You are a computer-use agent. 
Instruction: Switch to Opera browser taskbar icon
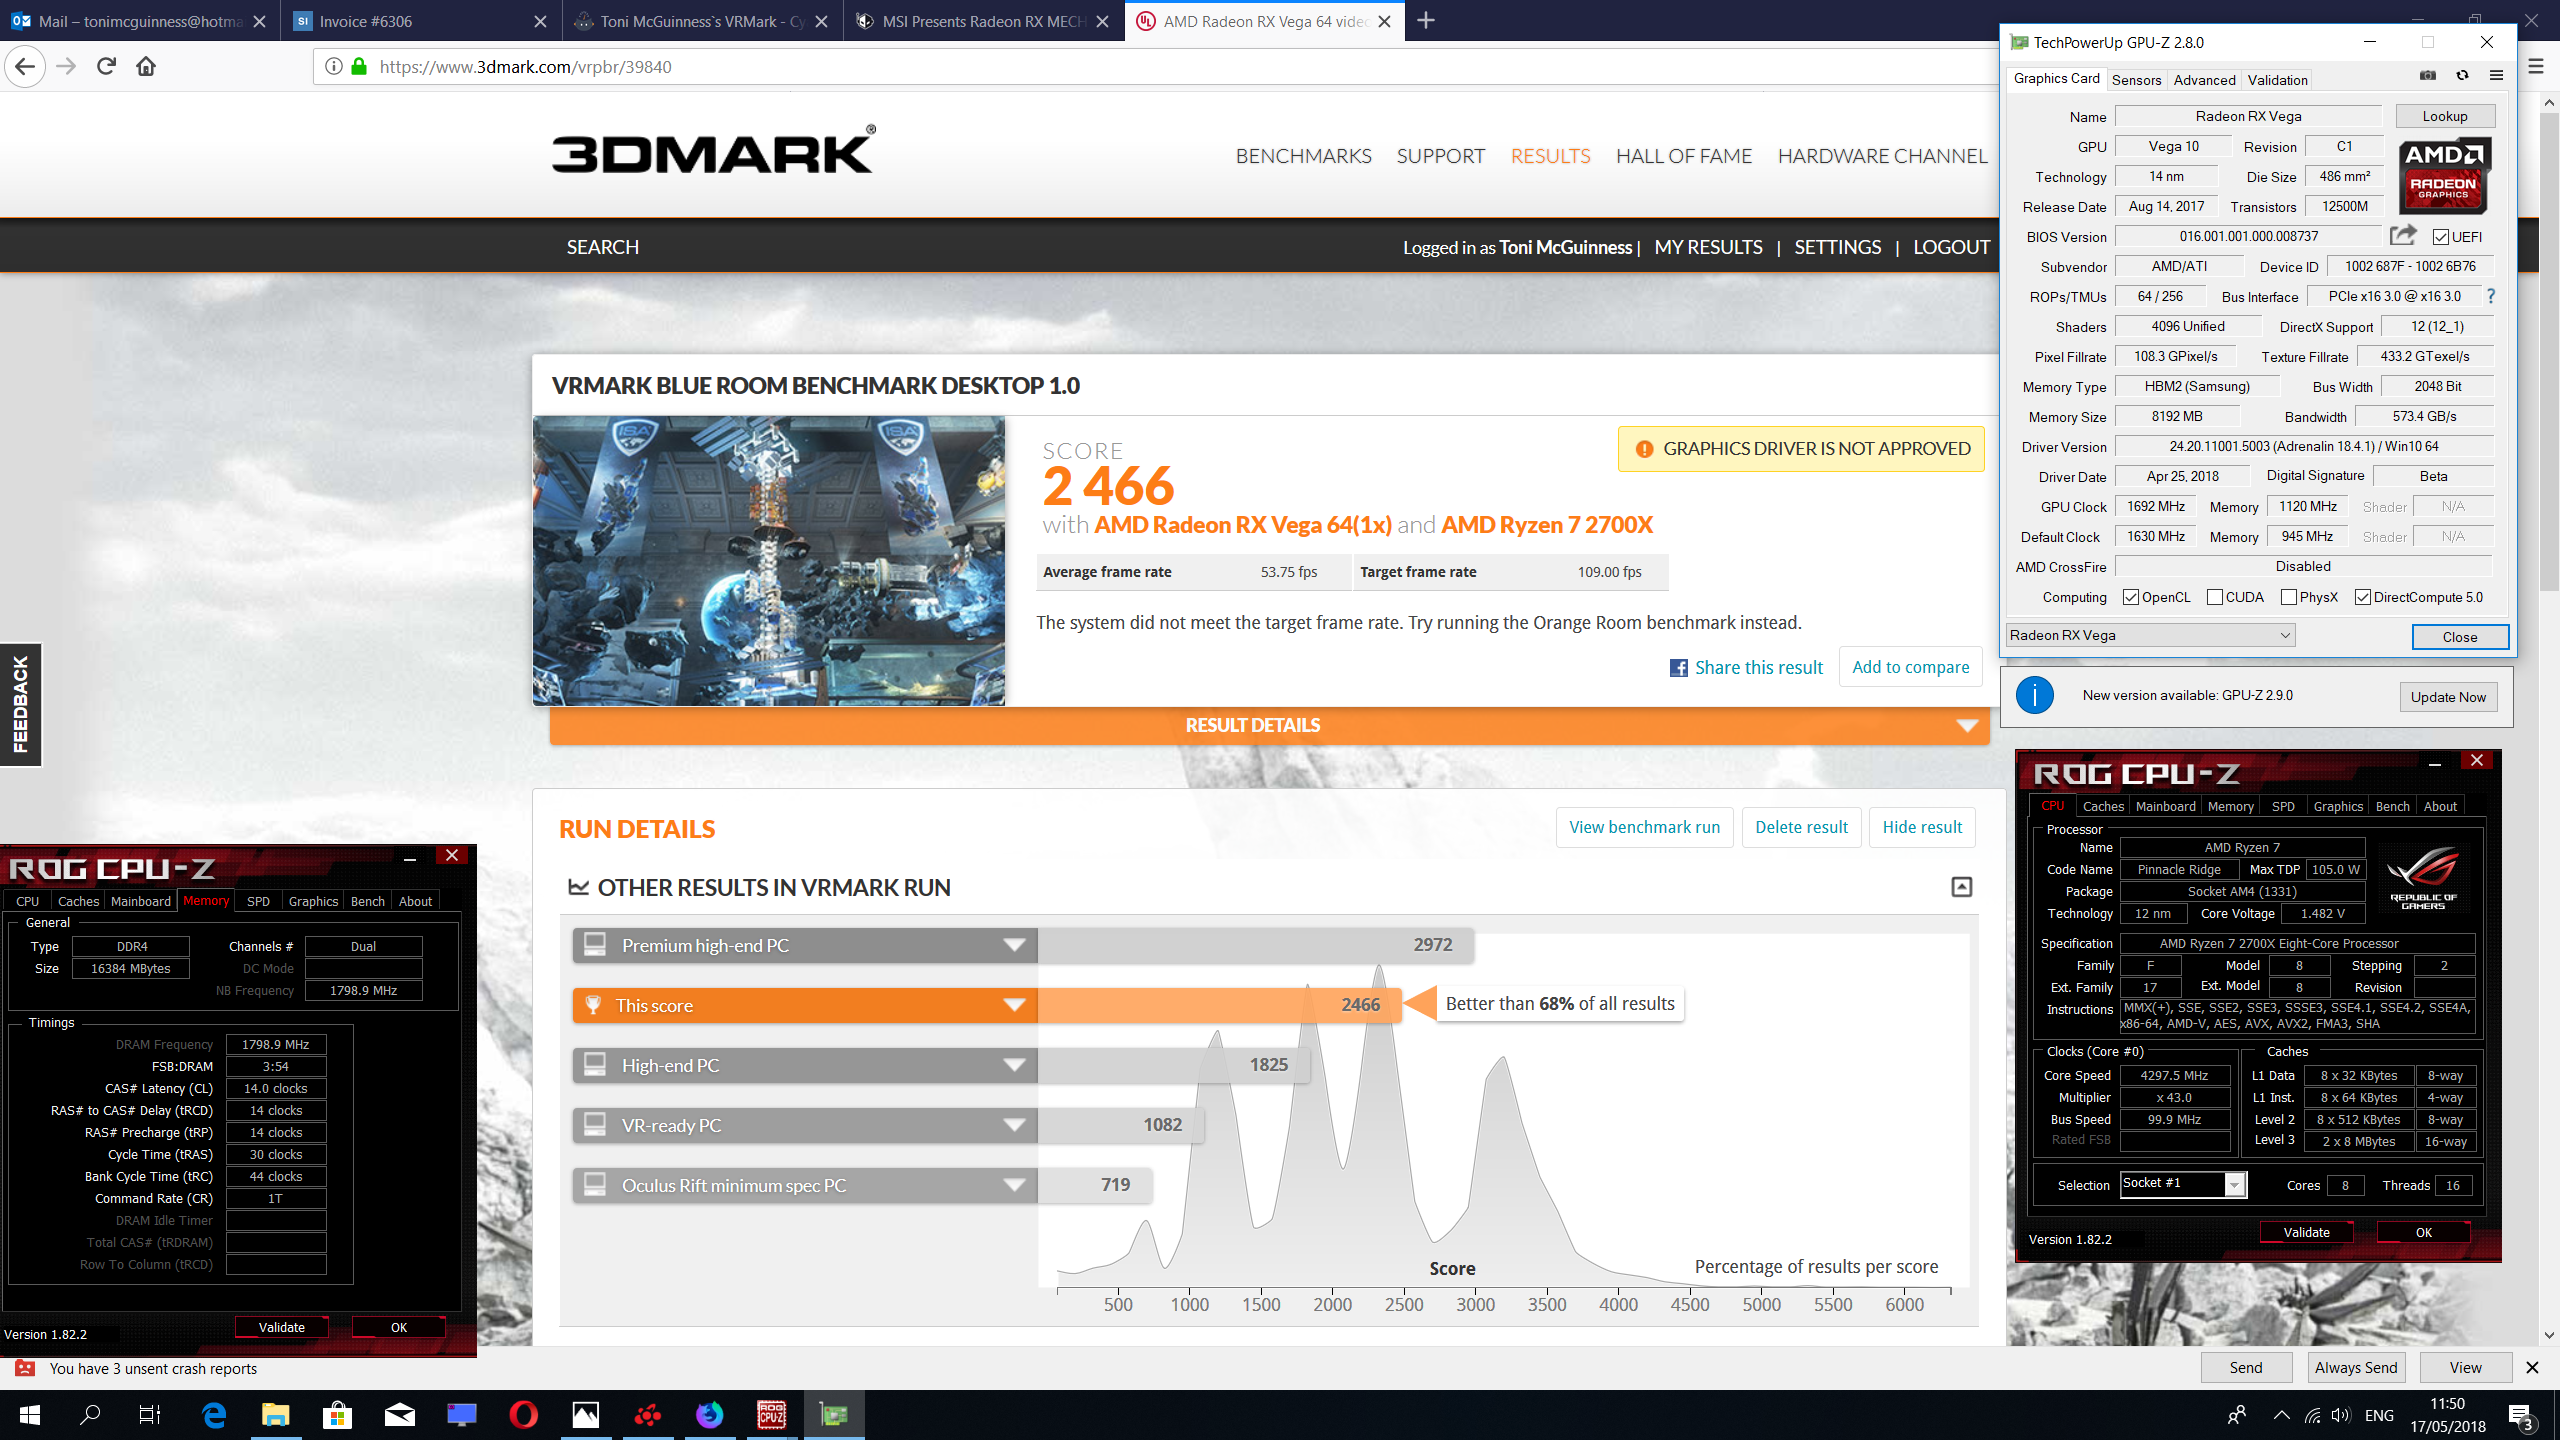pos(523,1415)
